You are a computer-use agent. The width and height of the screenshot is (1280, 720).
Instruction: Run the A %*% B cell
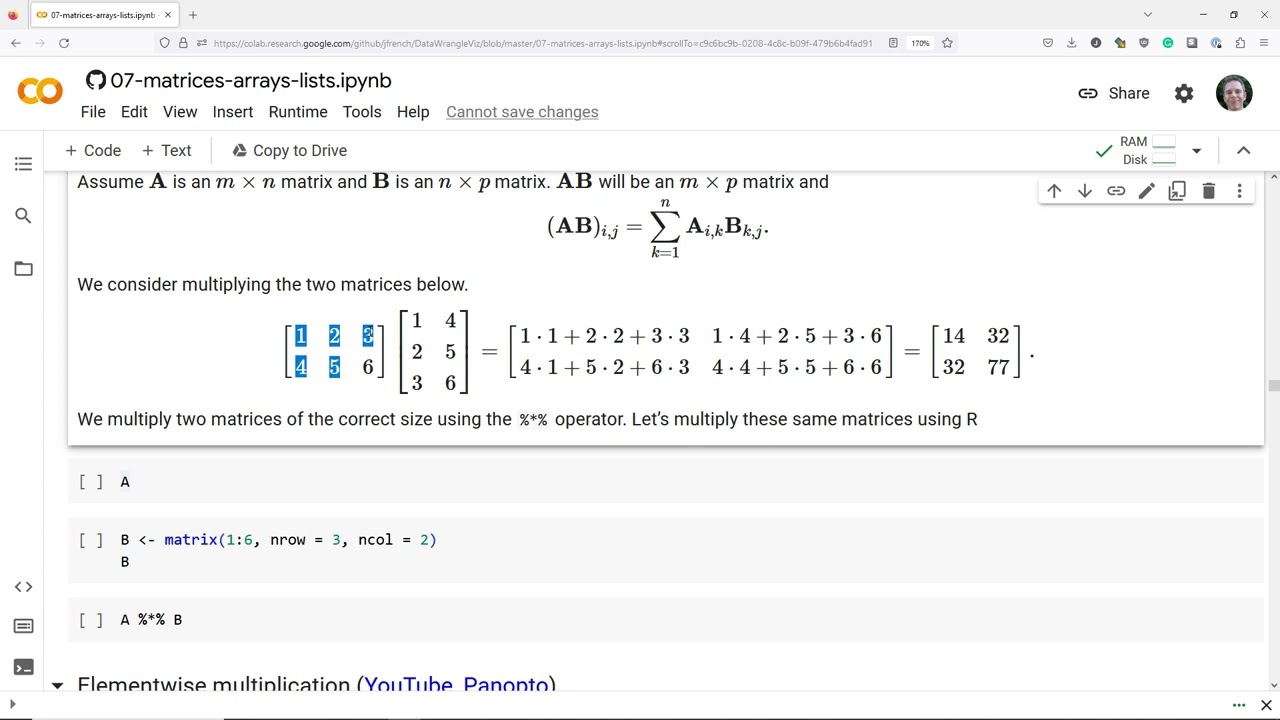pyautogui.click(x=91, y=620)
